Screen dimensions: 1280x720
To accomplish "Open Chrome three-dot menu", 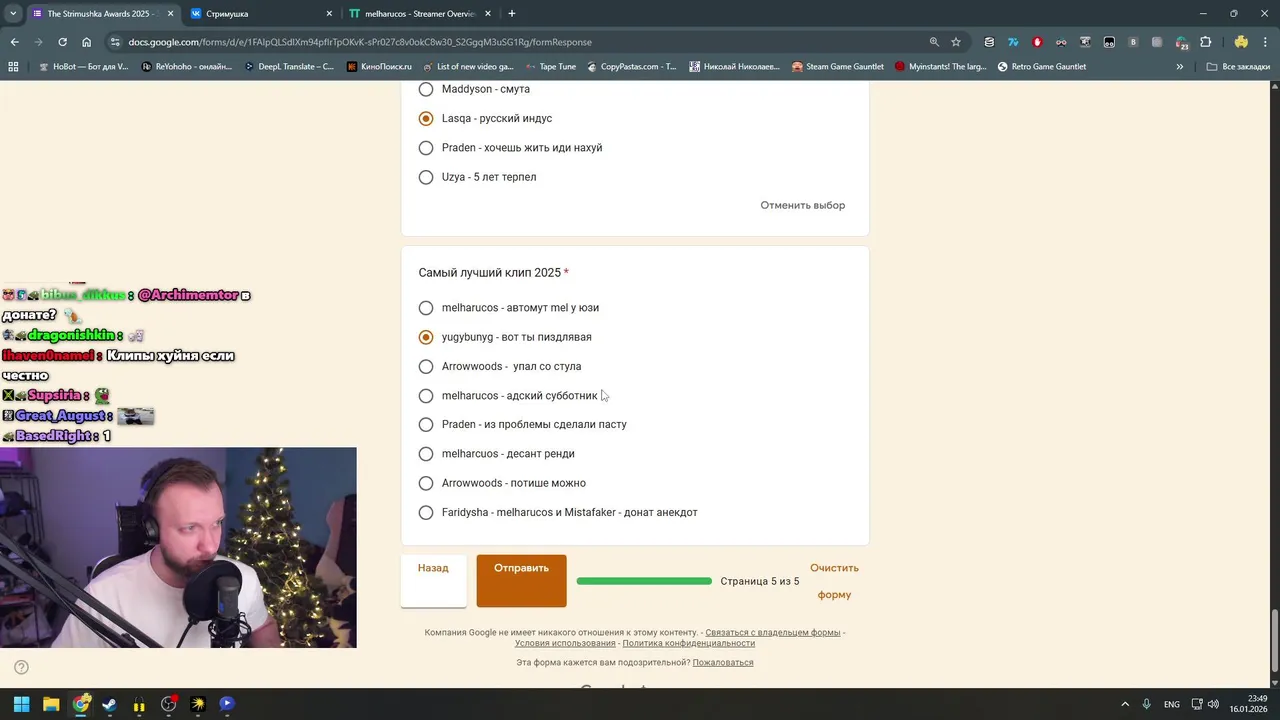I will click(1265, 42).
